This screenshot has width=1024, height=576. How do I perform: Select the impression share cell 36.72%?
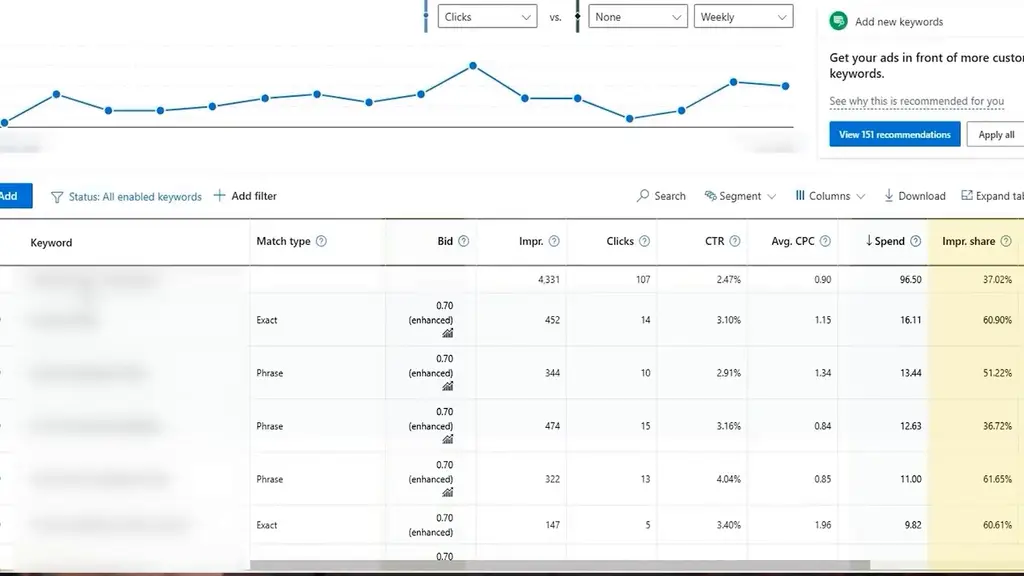pos(997,426)
